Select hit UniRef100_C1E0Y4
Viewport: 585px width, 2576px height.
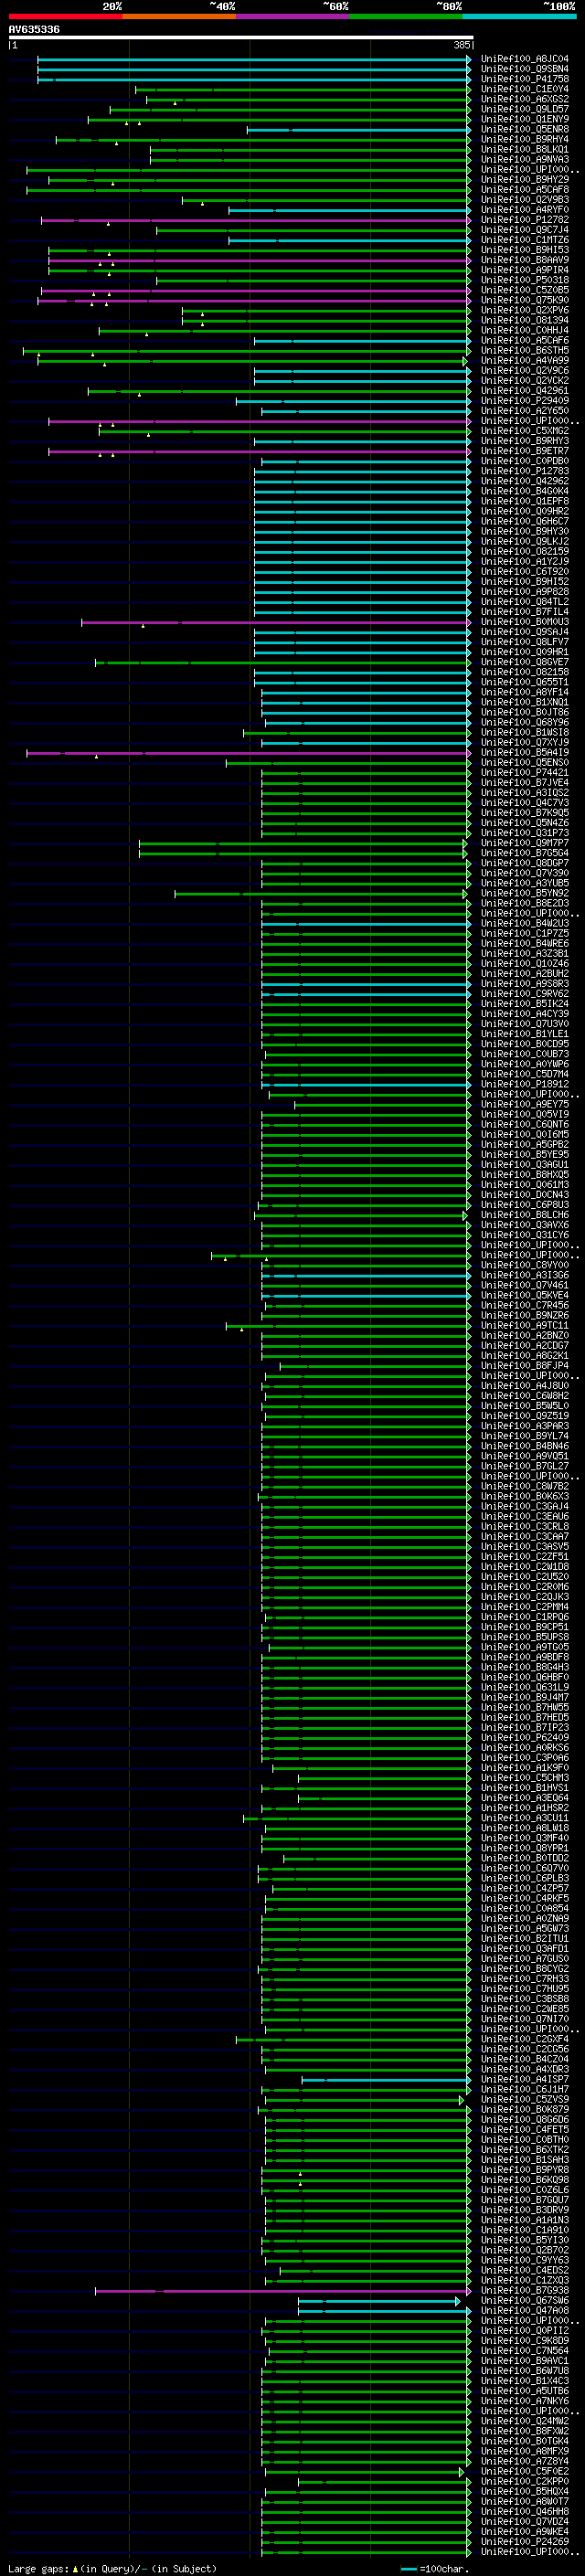pyautogui.click(x=525, y=89)
